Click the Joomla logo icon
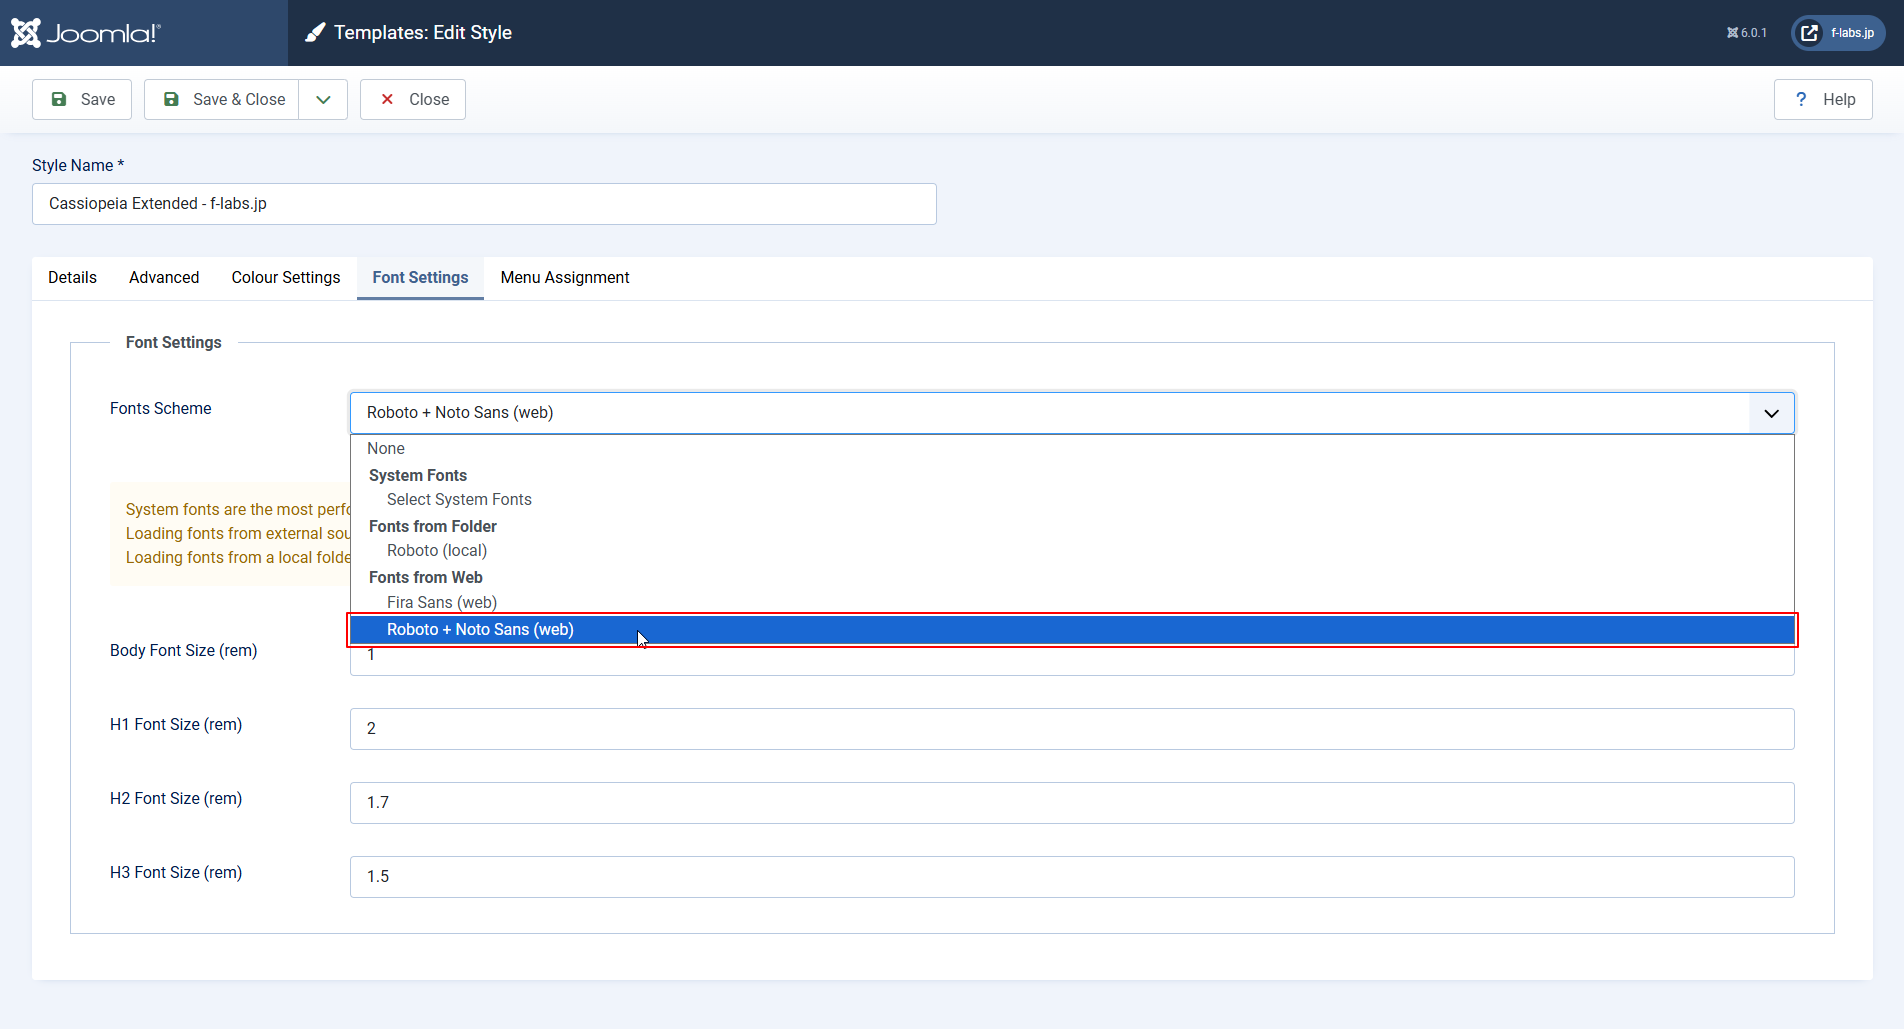This screenshot has width=1904, height=1029. pyautogui.click(x=27, y=33)
